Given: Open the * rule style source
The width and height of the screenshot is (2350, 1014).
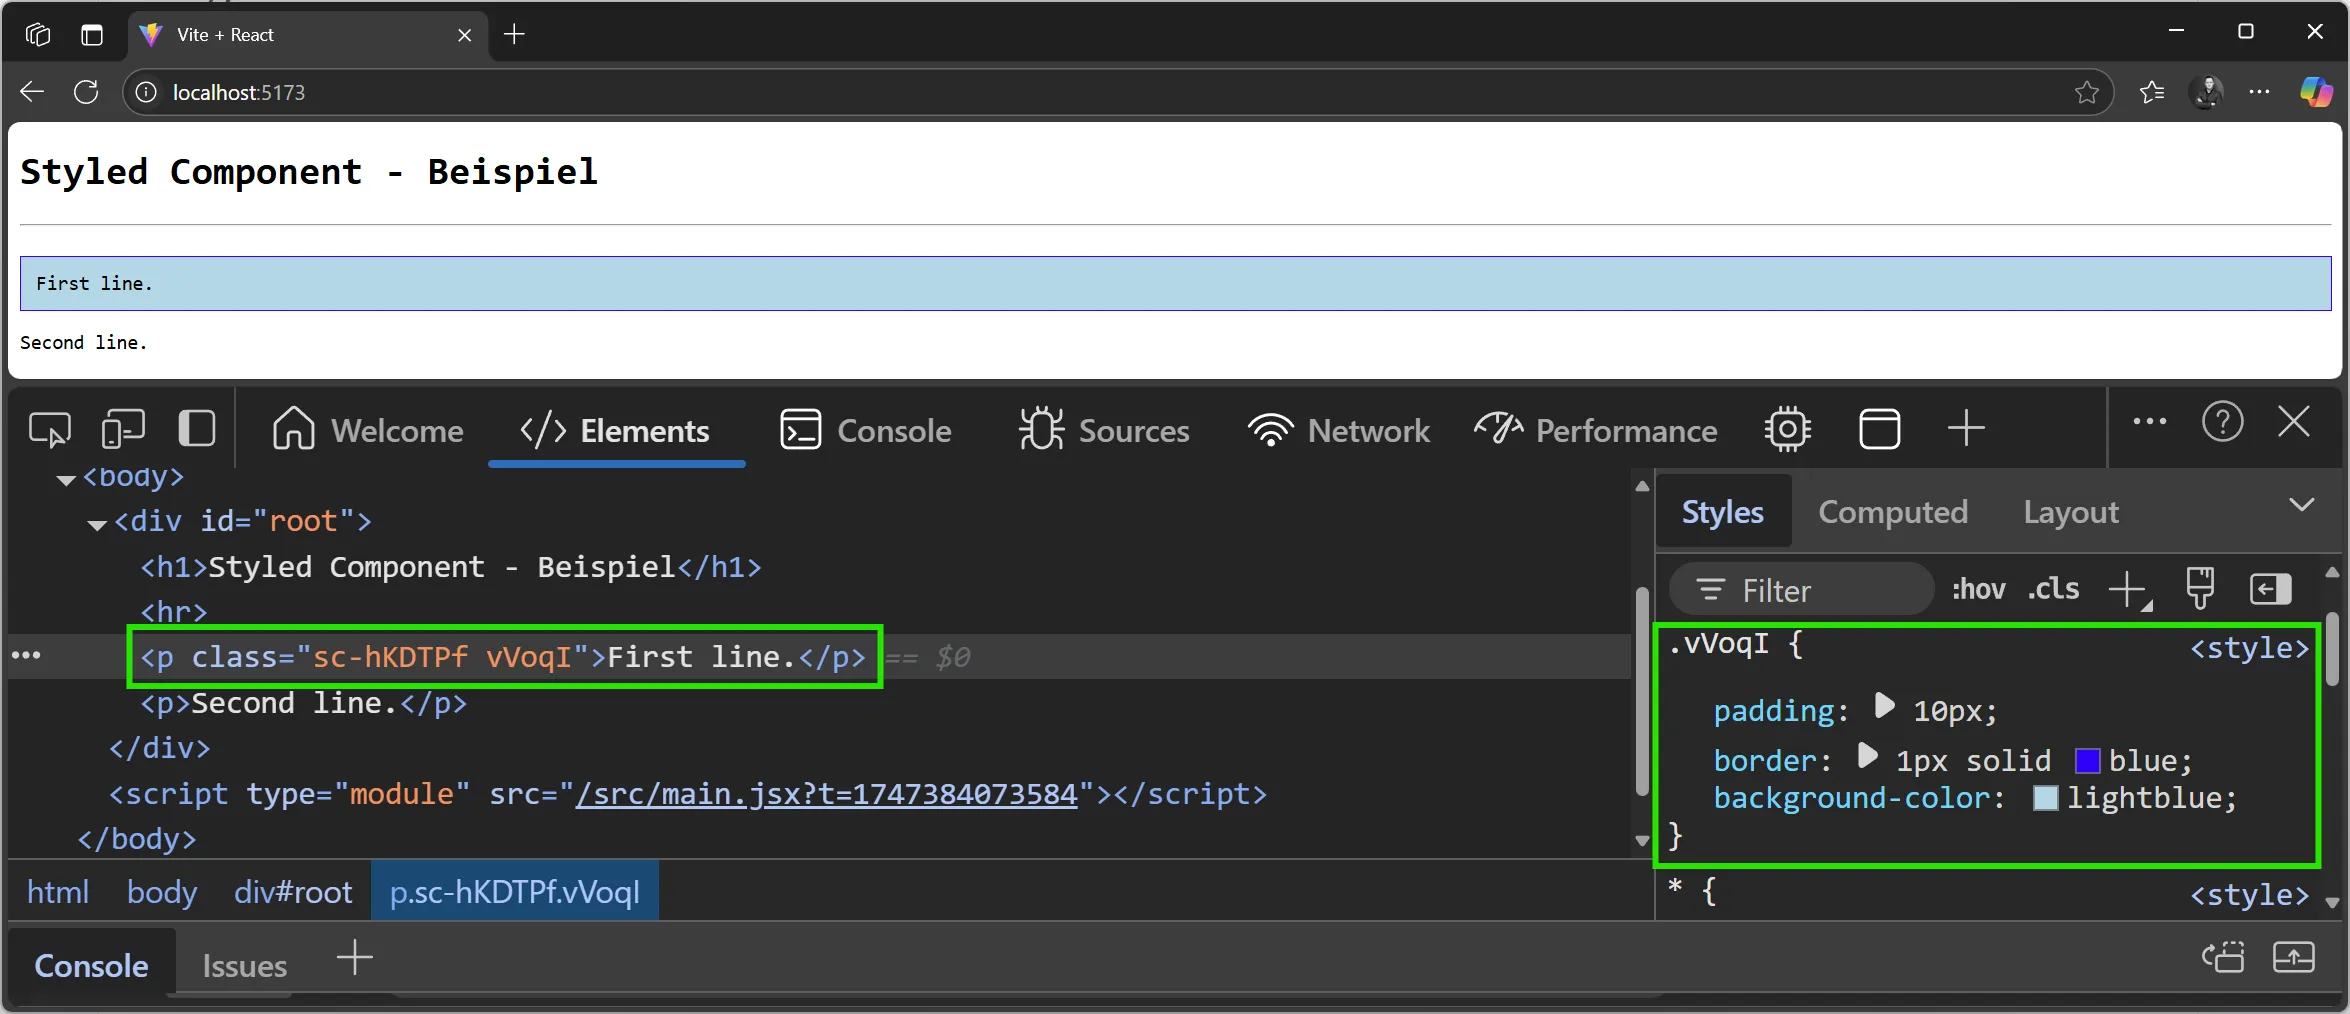Looking at the screenshot, I should tap(2249, 894).
